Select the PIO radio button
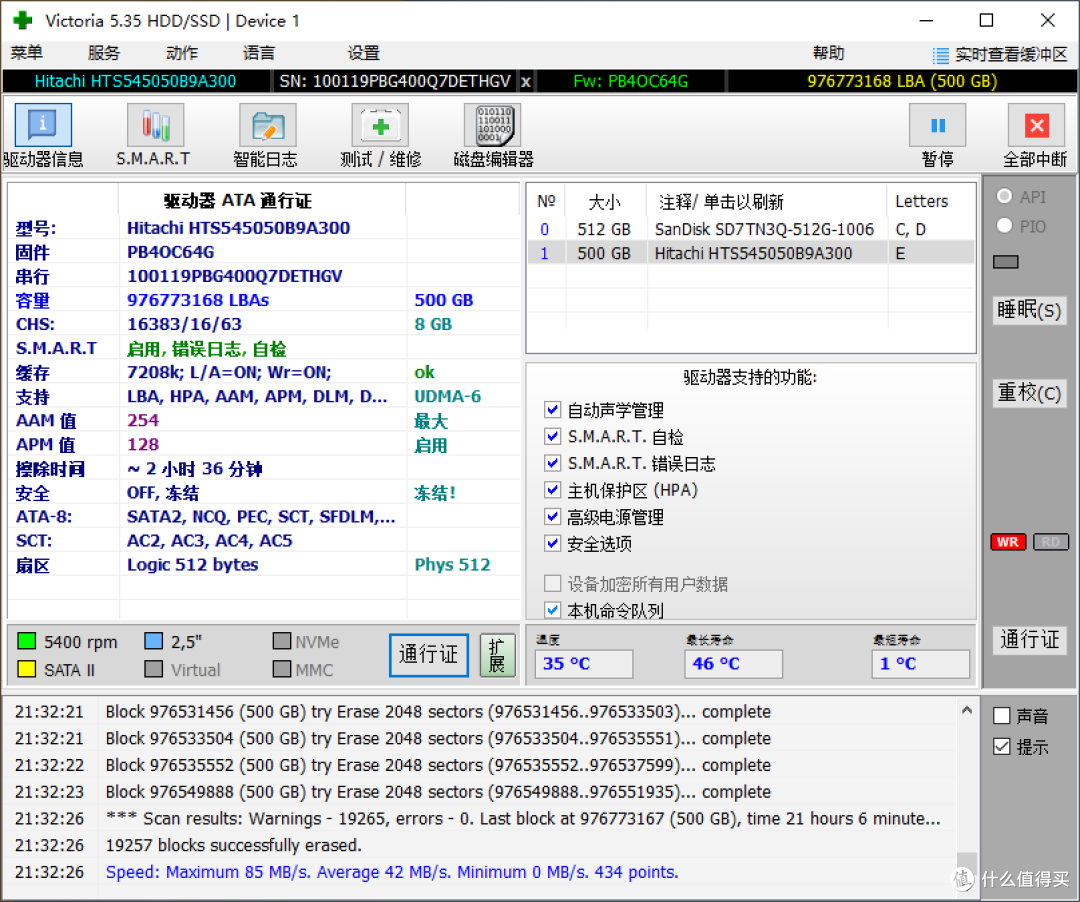1080x902 pixels. click(x=1004, y=225)
